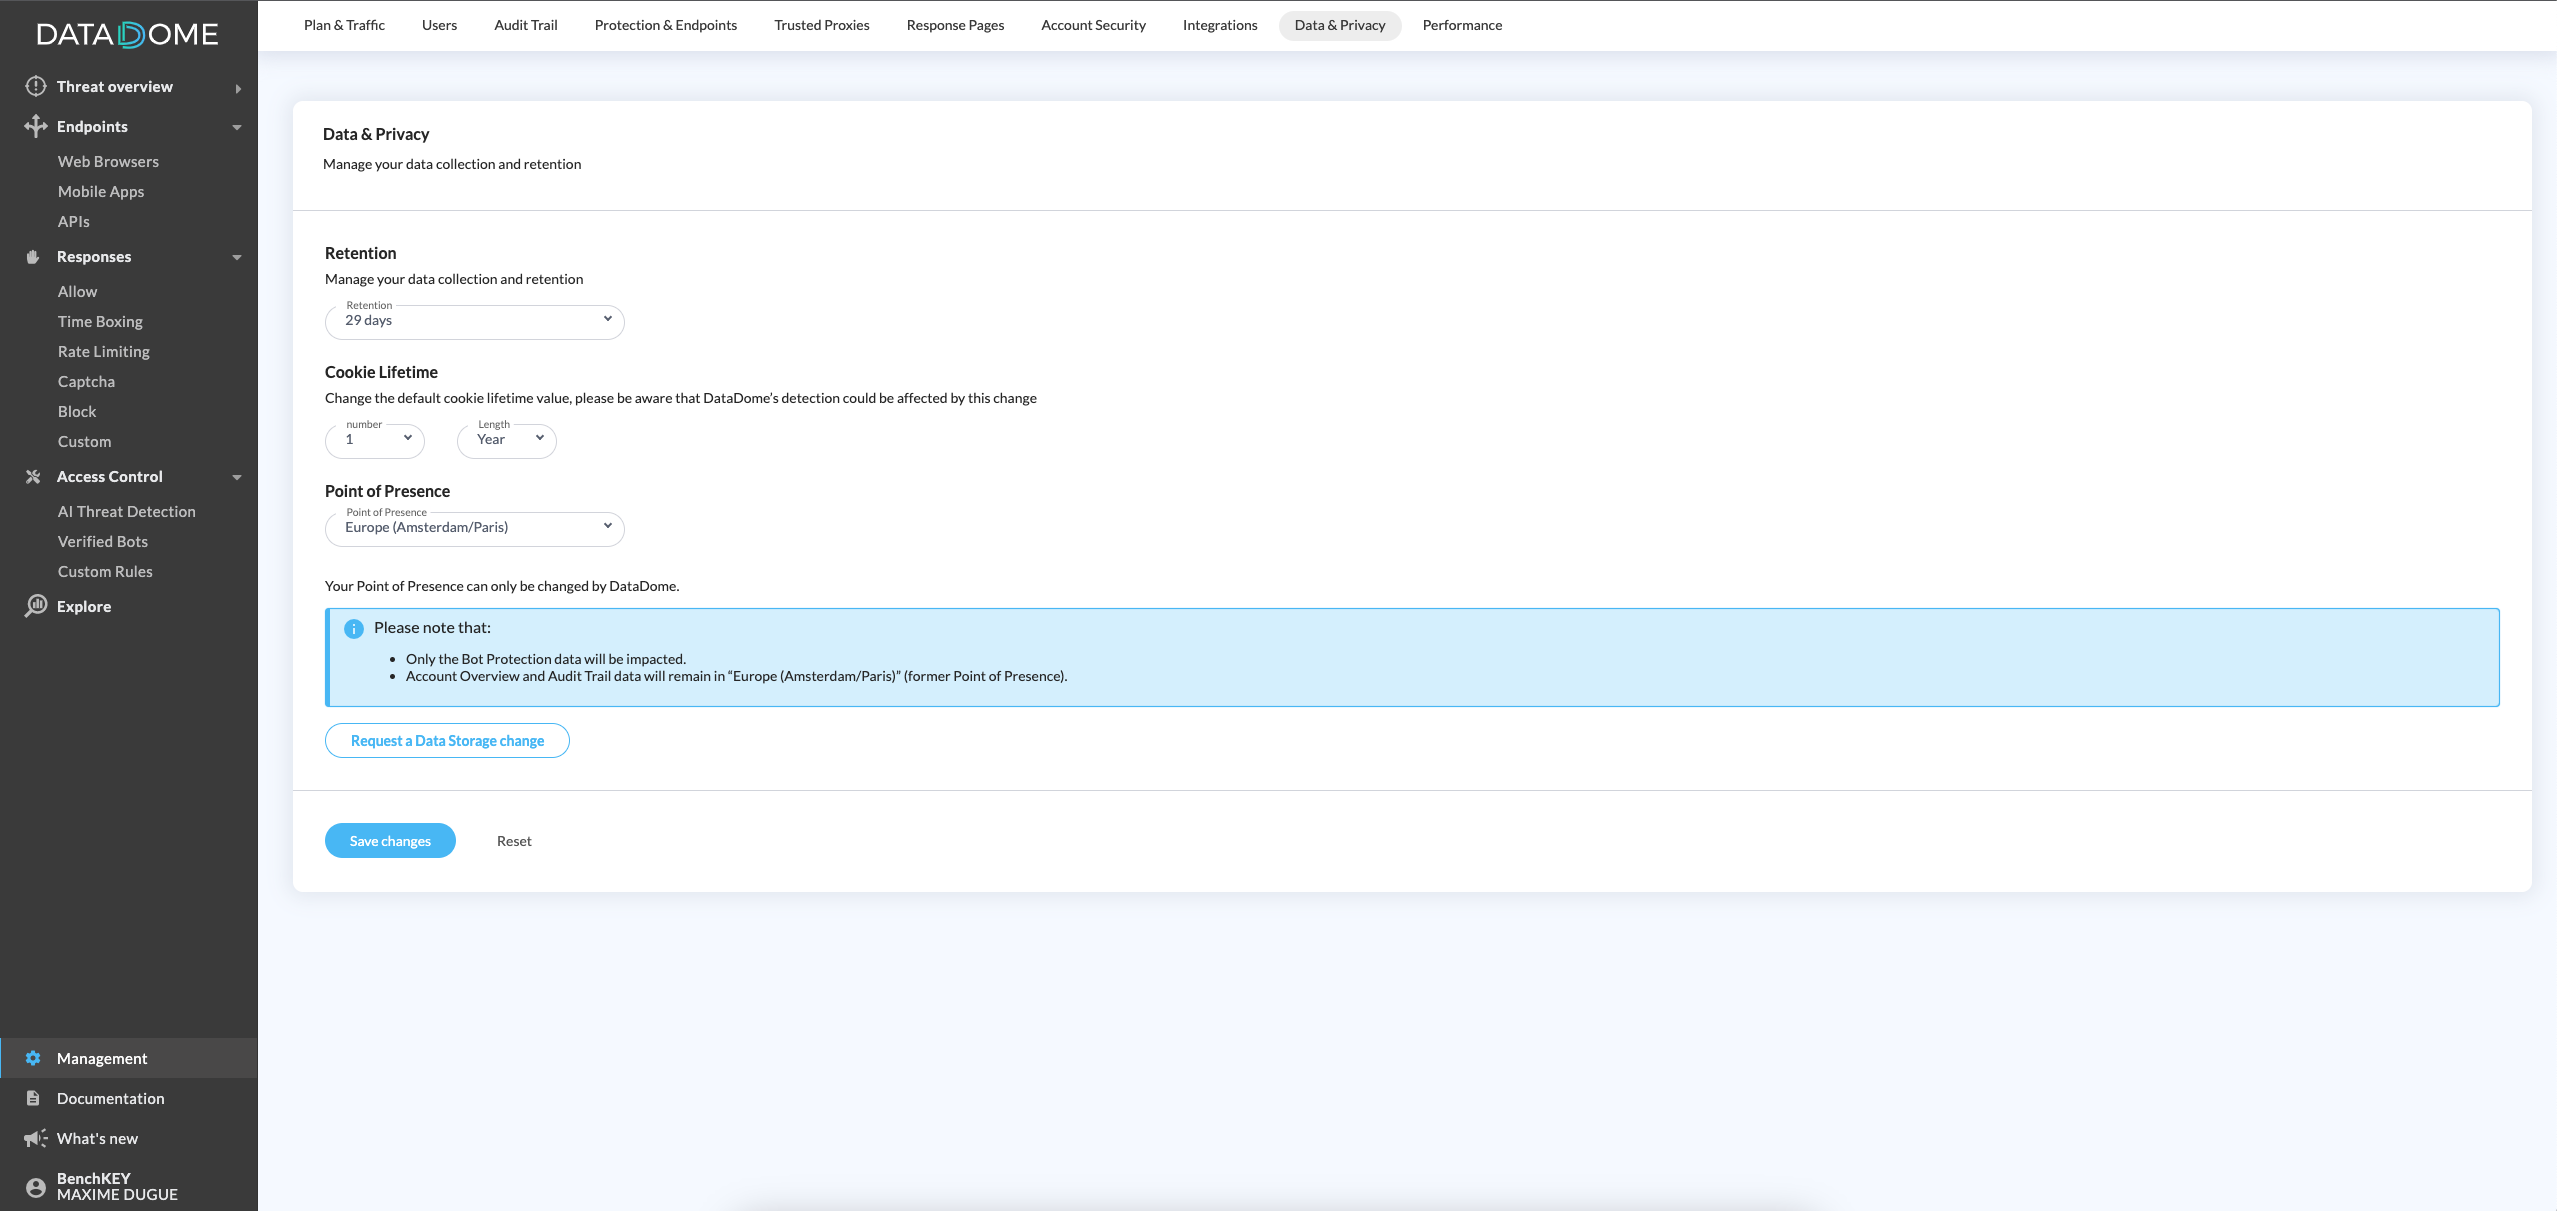Click the Responses hand icon
The image size is (2557, 1211).
click(x=33, y=257)
